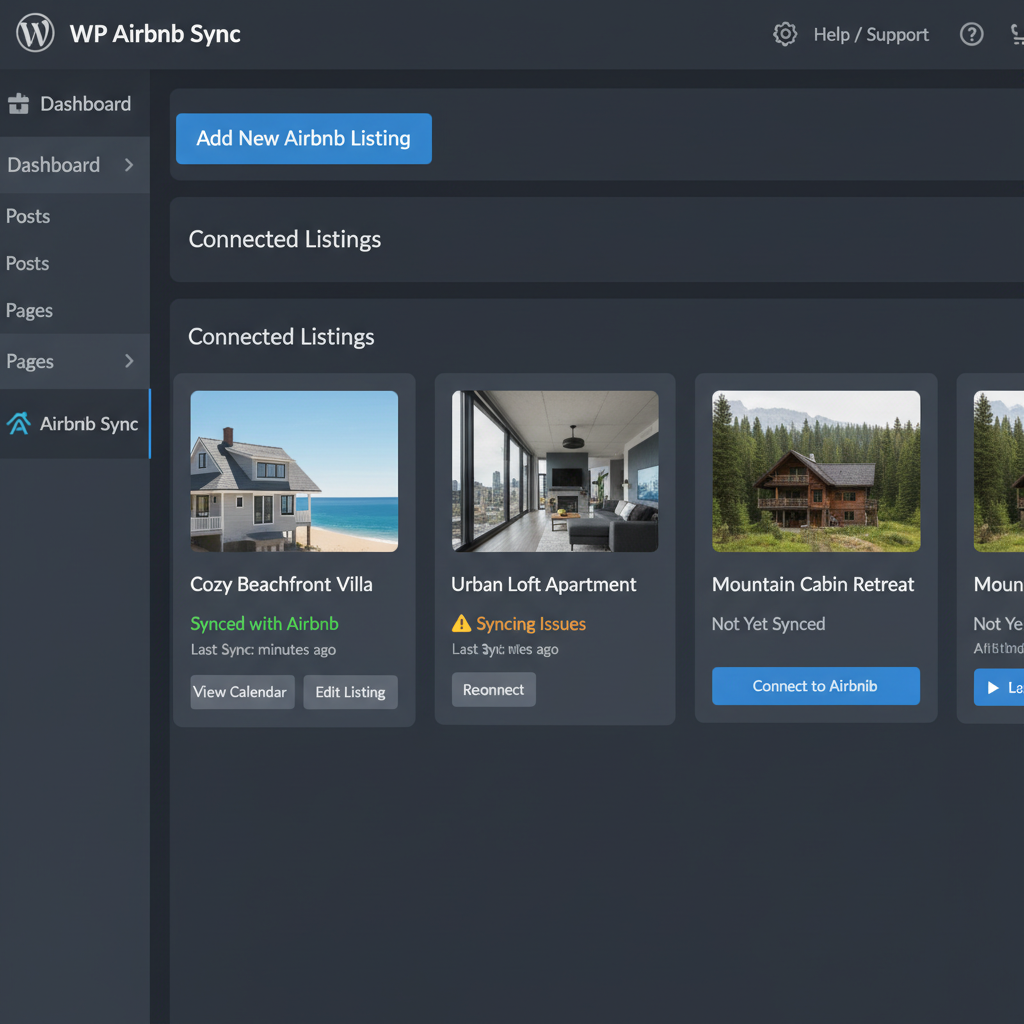Click Not Yet Synced under Mountain Cabin Retreat
1024x1024 pixels.
(769, 624)
